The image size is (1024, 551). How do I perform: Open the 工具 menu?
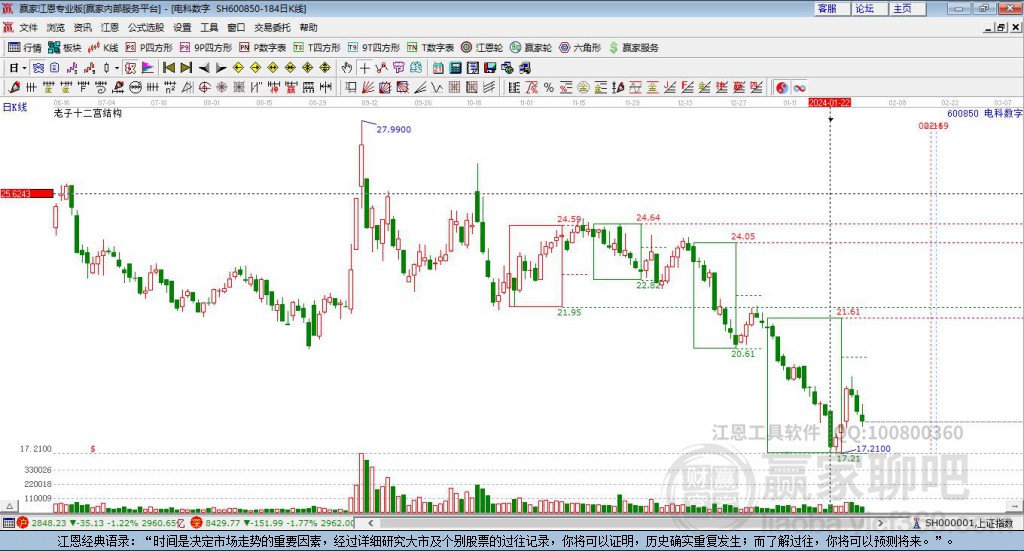(209, 27)
